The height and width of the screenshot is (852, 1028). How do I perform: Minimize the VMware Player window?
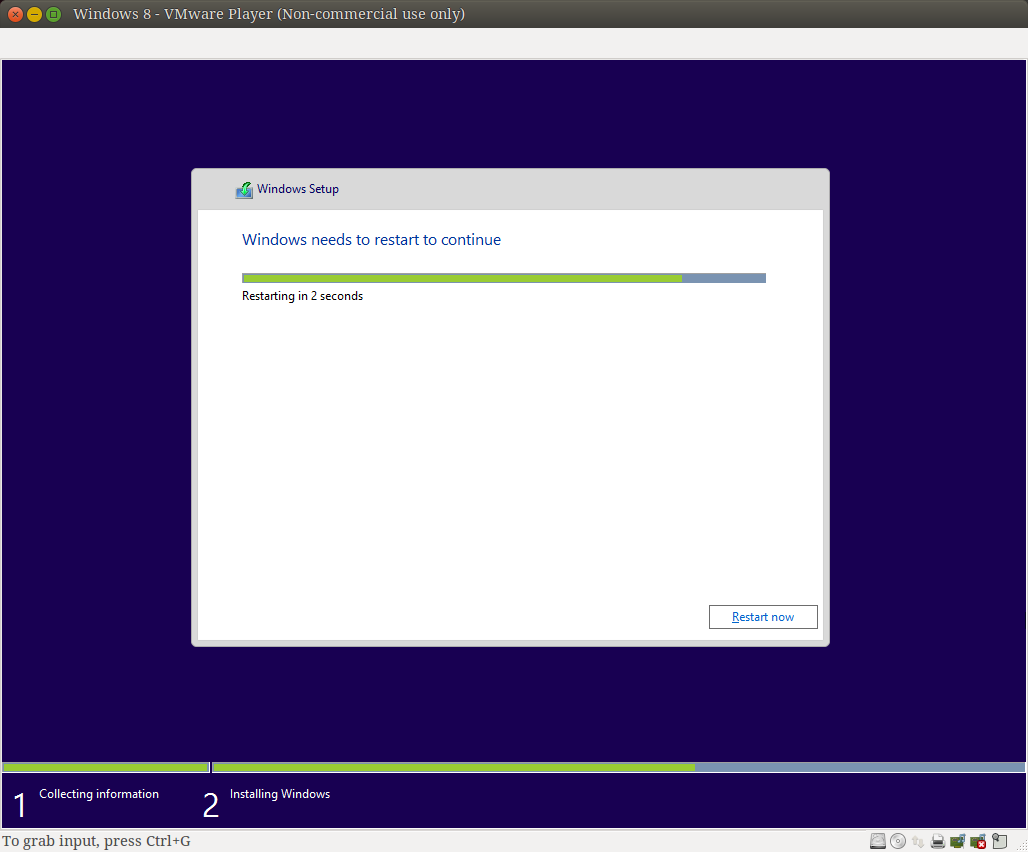(x=34, y=14)
